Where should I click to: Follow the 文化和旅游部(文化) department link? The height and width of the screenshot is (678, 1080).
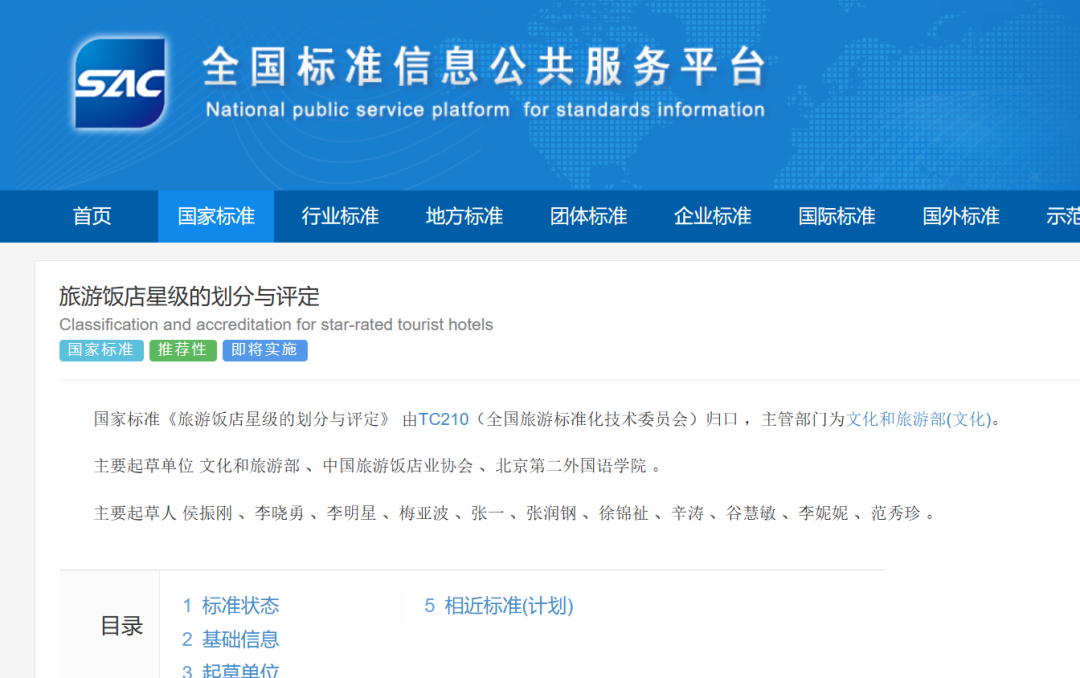pyautogui.click(x=919, y=419)
